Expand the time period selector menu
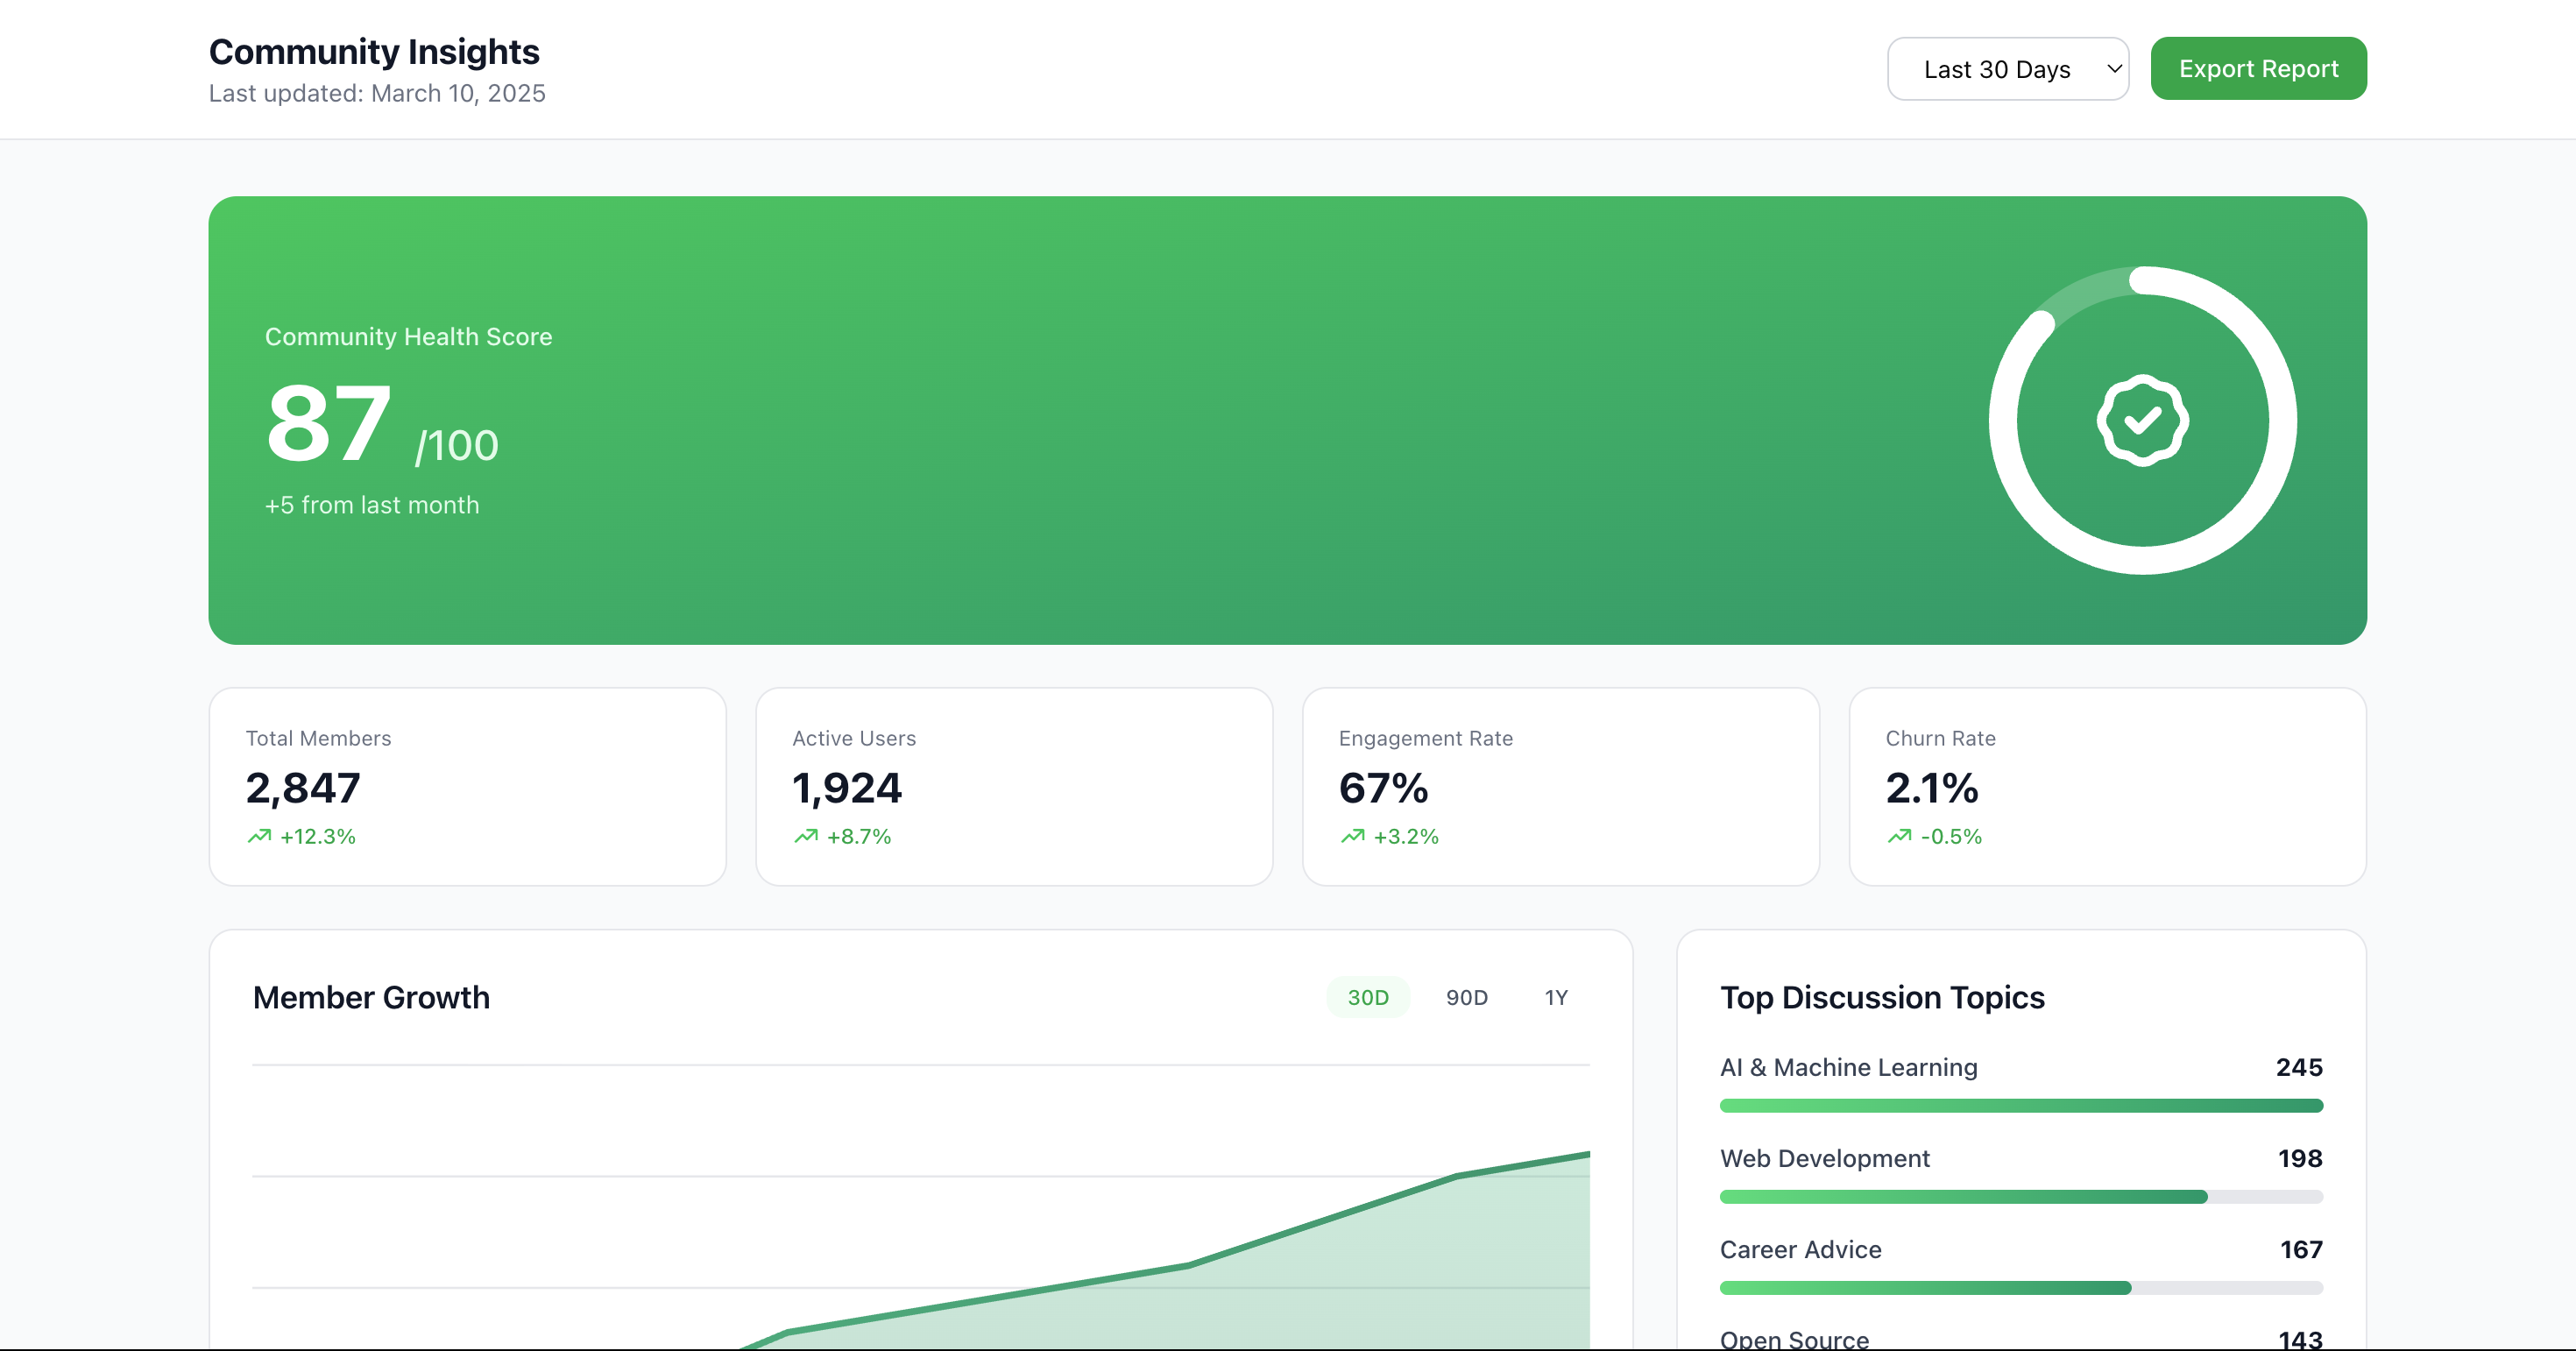The width and height of the screenshot is (2576, 1351). pos(2008,68)
